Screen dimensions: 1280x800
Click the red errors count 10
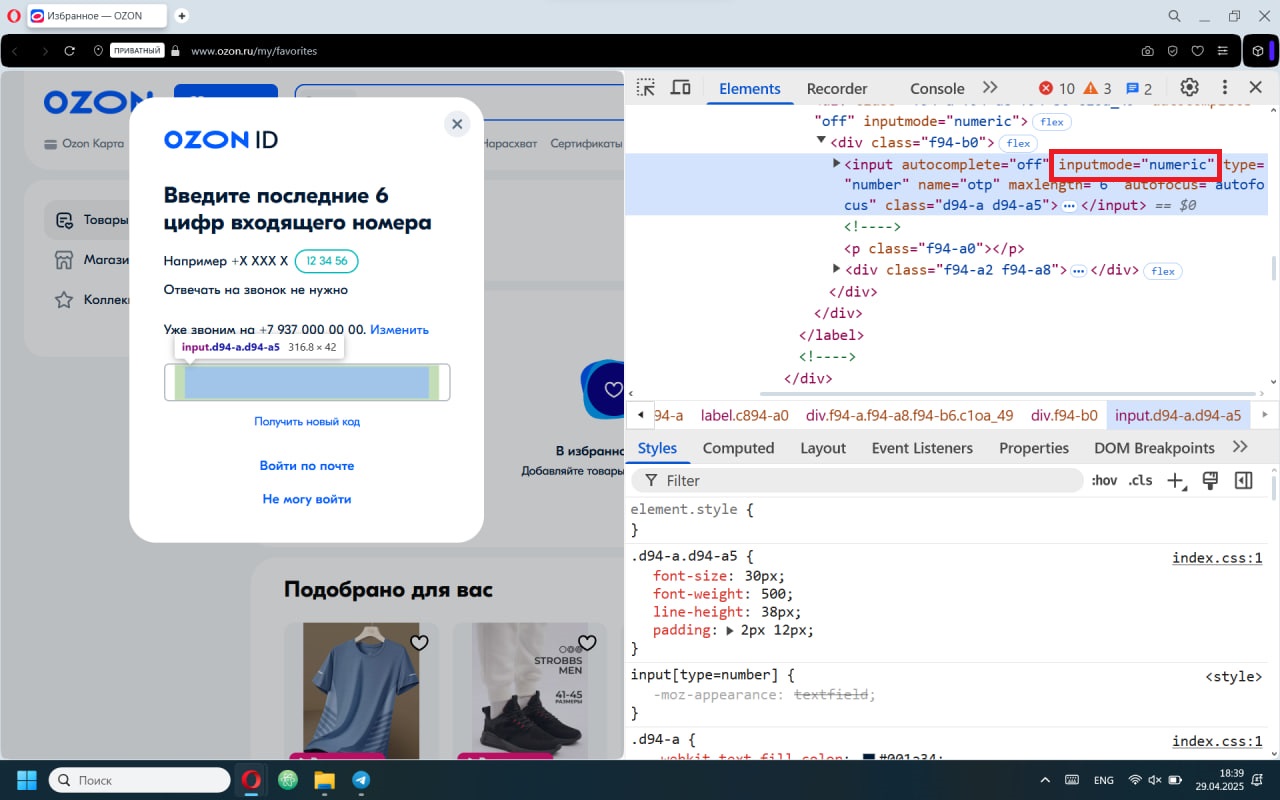1056,88
